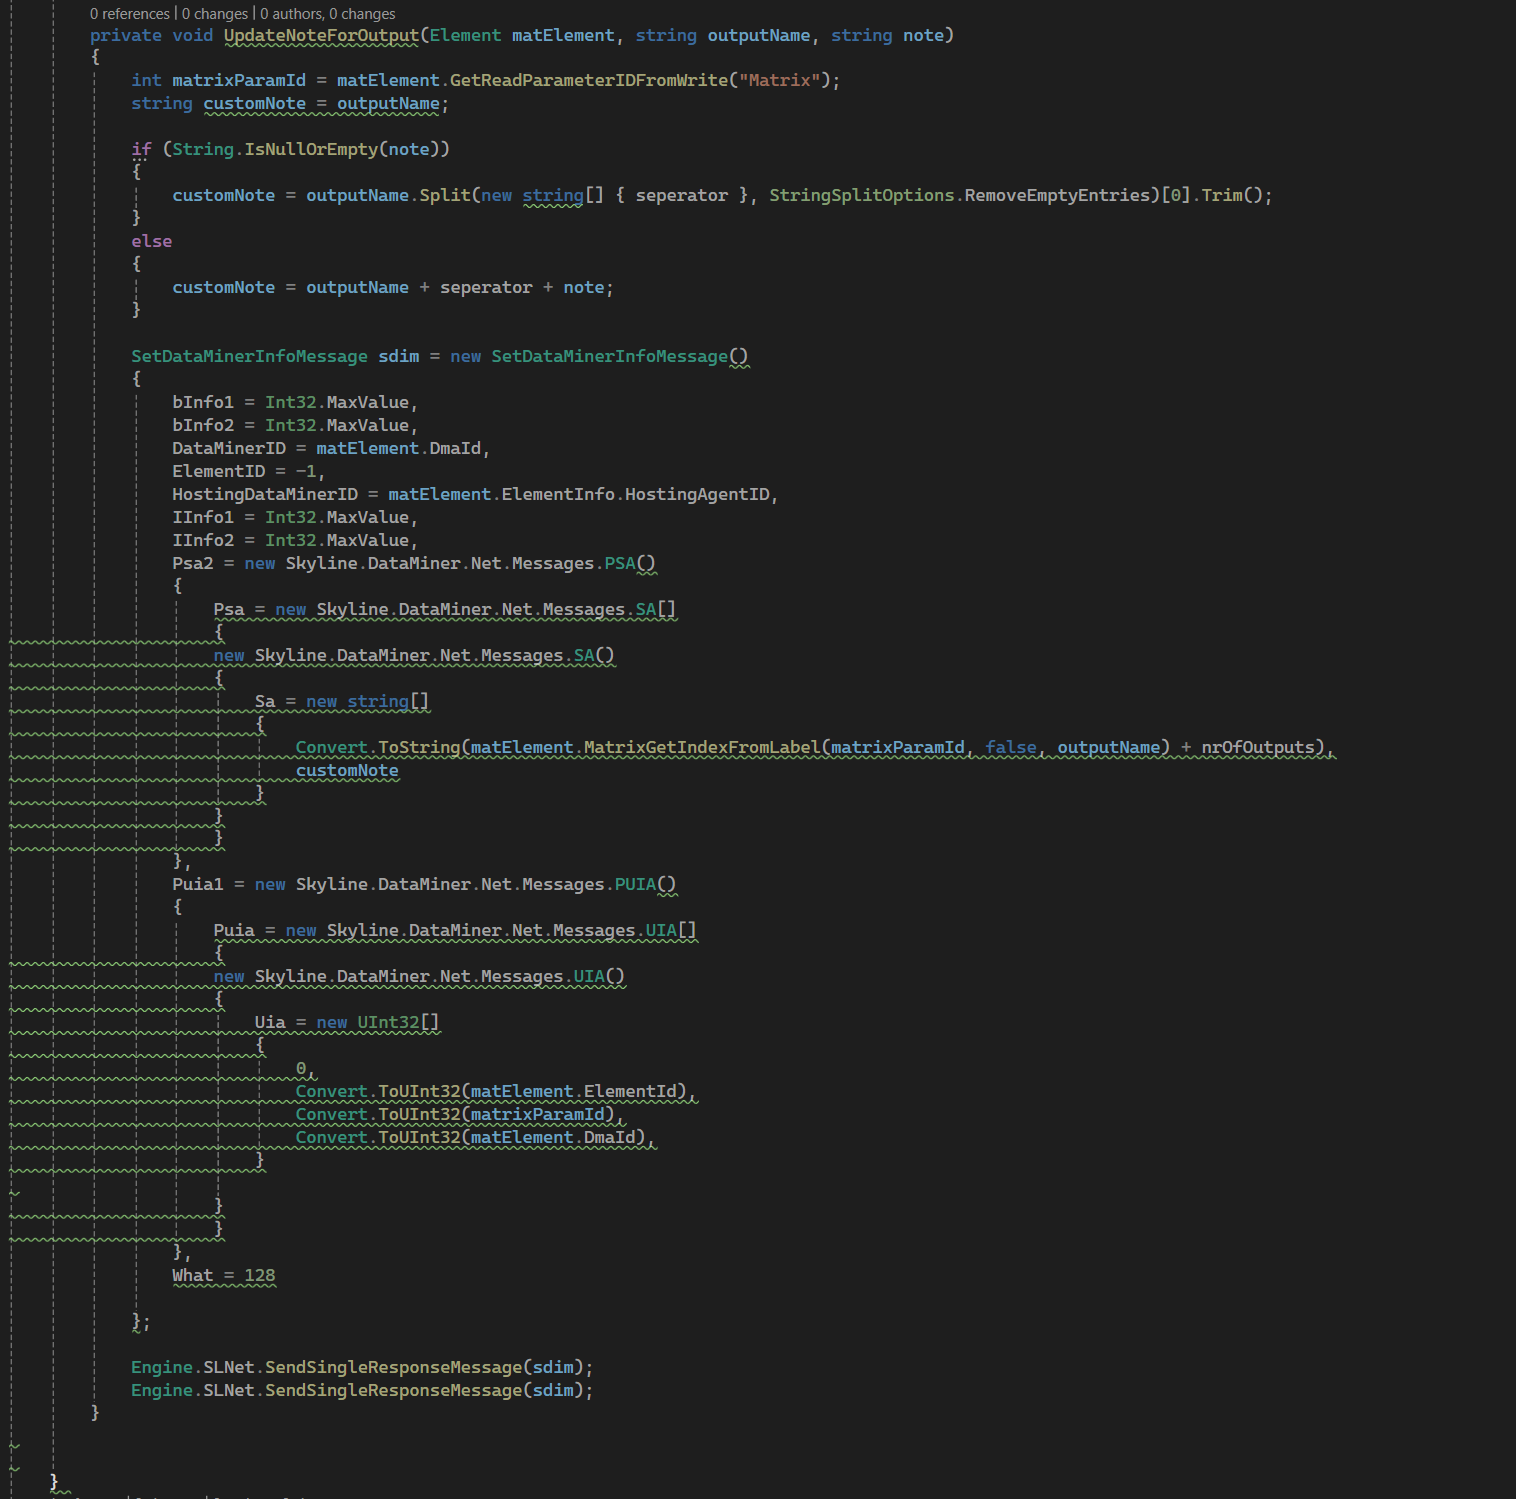Click the else keyword
1516x1499 pixels.
coord(151,242)
